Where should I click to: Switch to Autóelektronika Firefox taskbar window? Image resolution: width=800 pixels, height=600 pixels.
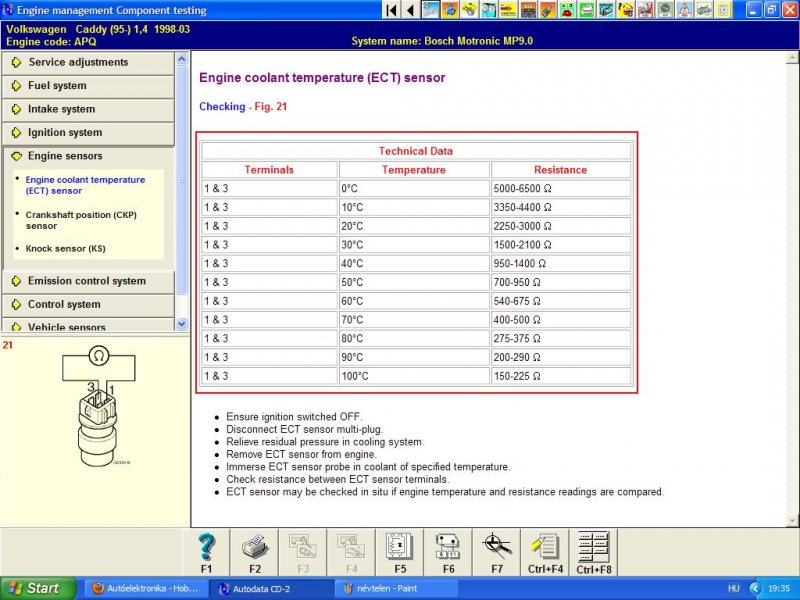(145, 588)
